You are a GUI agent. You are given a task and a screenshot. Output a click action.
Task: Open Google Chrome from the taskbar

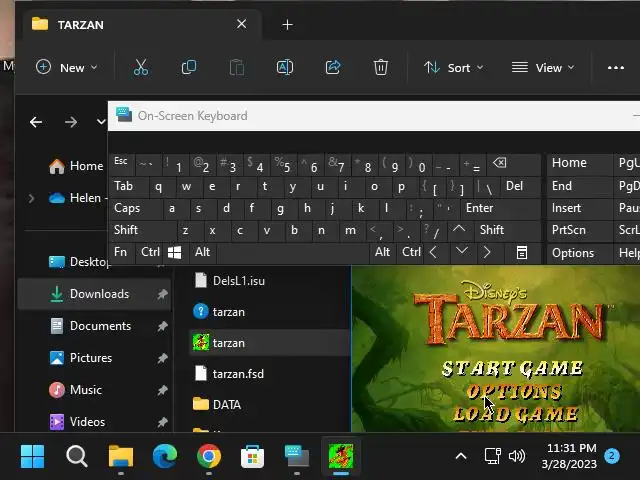(x=209, y=456)
